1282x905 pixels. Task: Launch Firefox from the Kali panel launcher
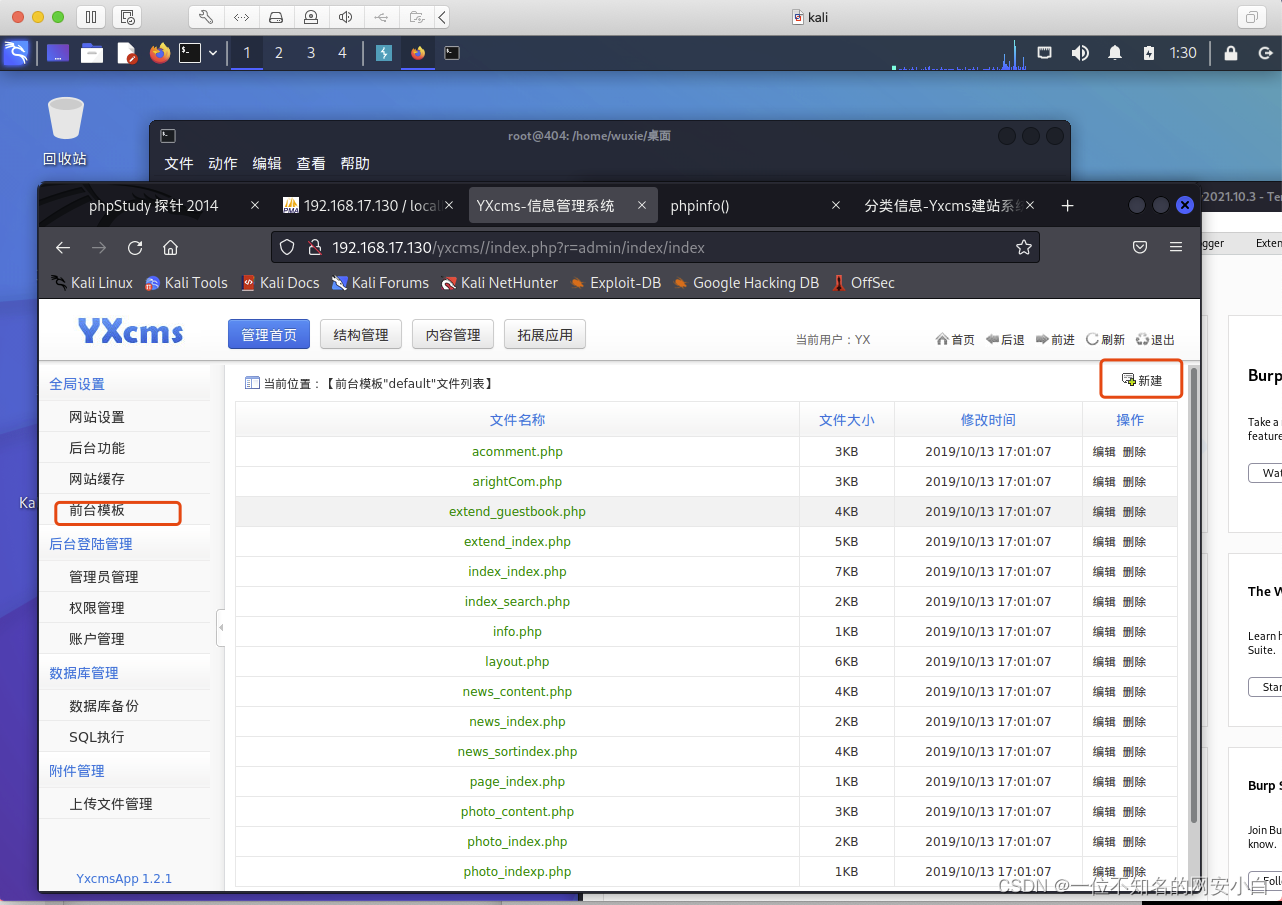pos(160,53)
